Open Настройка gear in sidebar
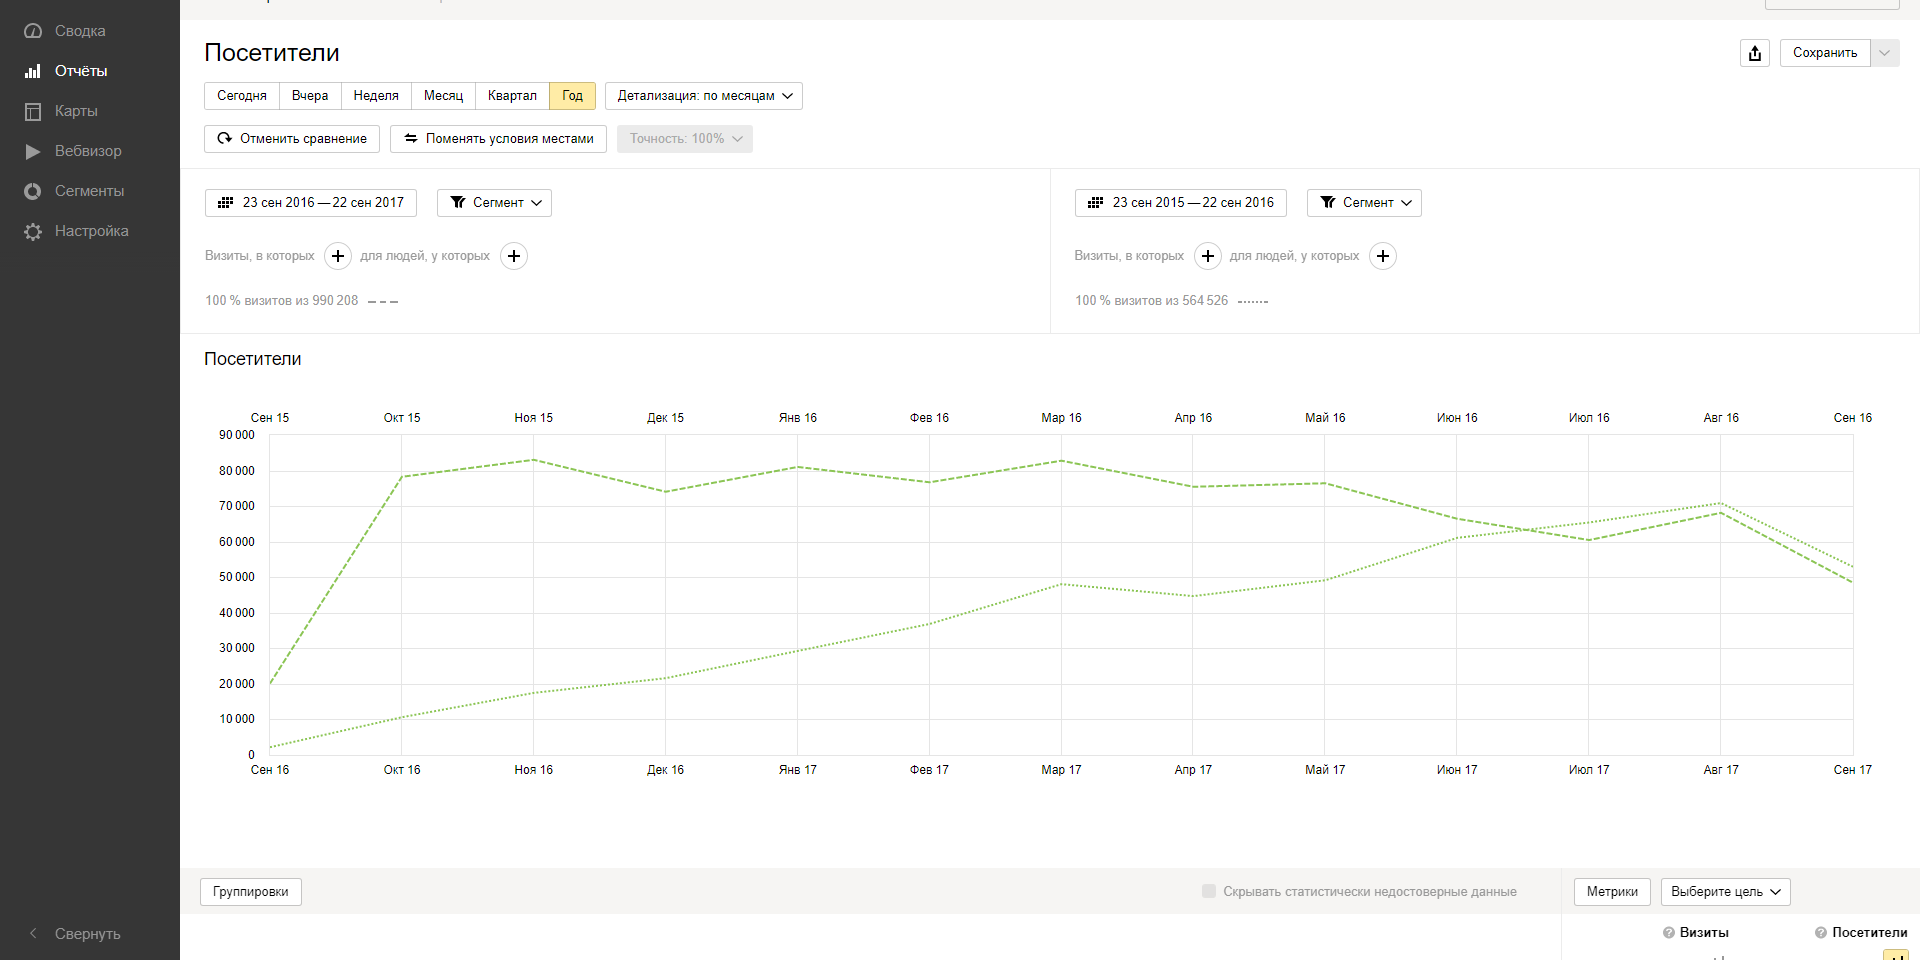The image size is (1920, 960). tap(33, 231)
